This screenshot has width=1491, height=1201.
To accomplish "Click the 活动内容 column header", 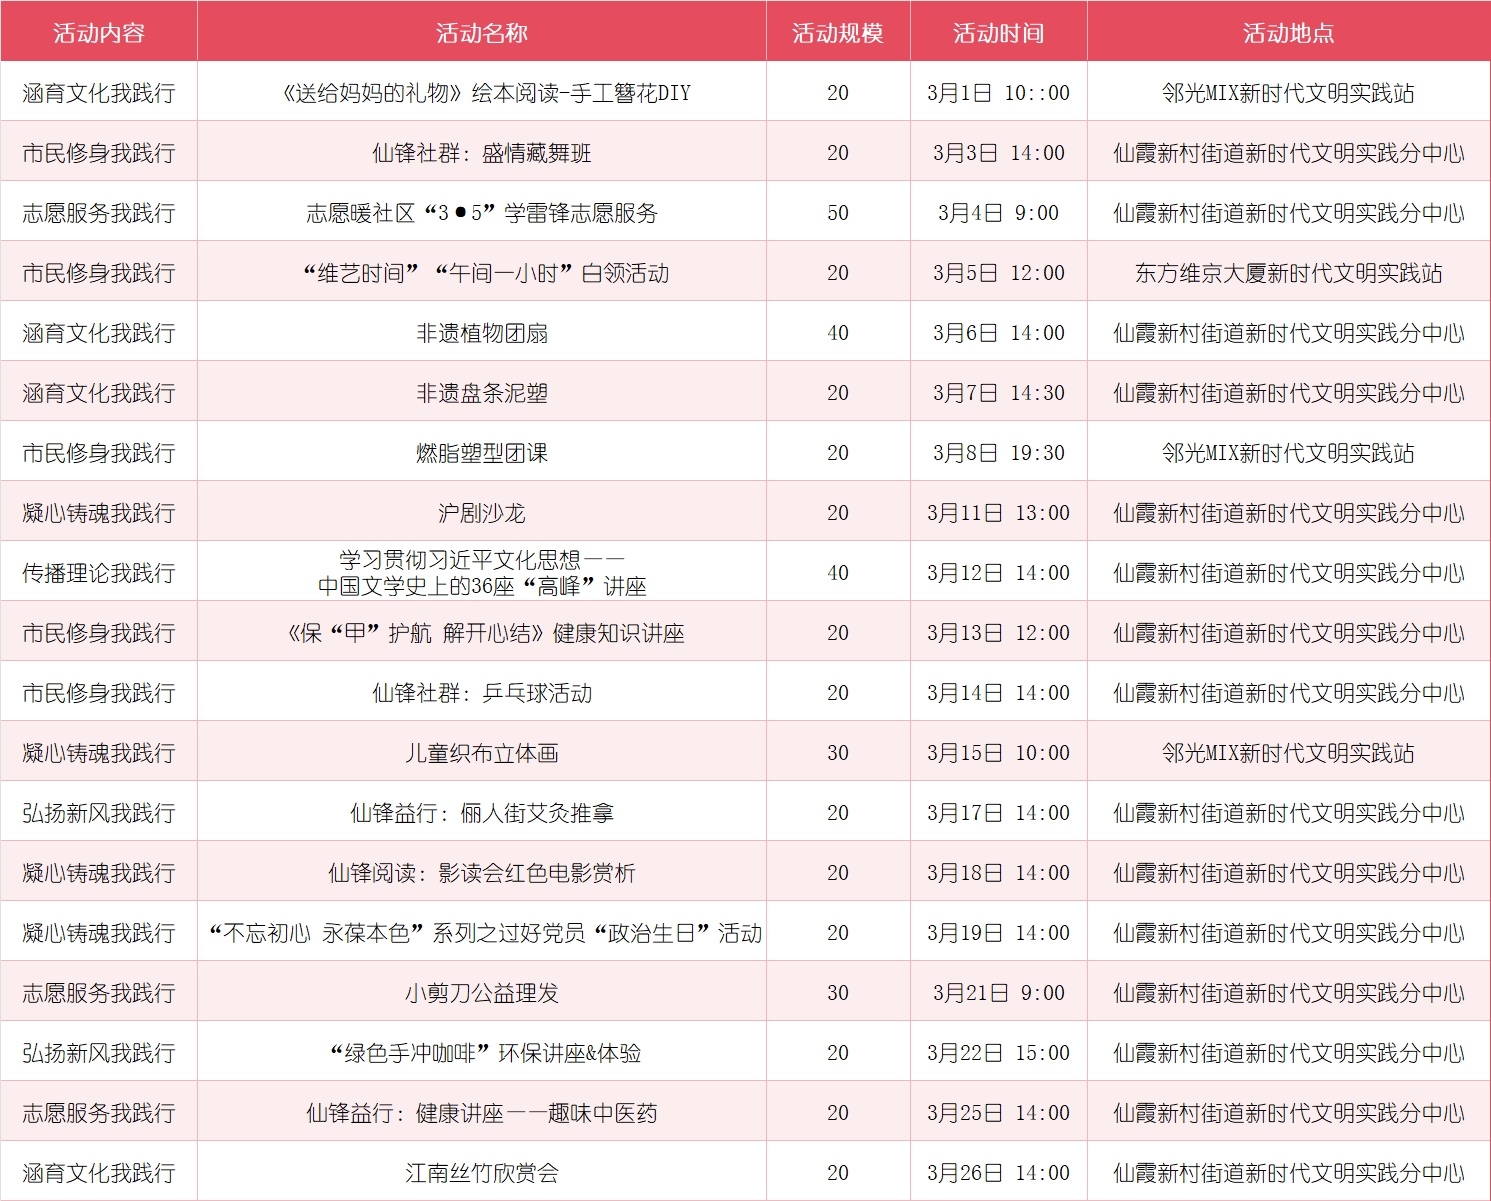I will 99,31.
